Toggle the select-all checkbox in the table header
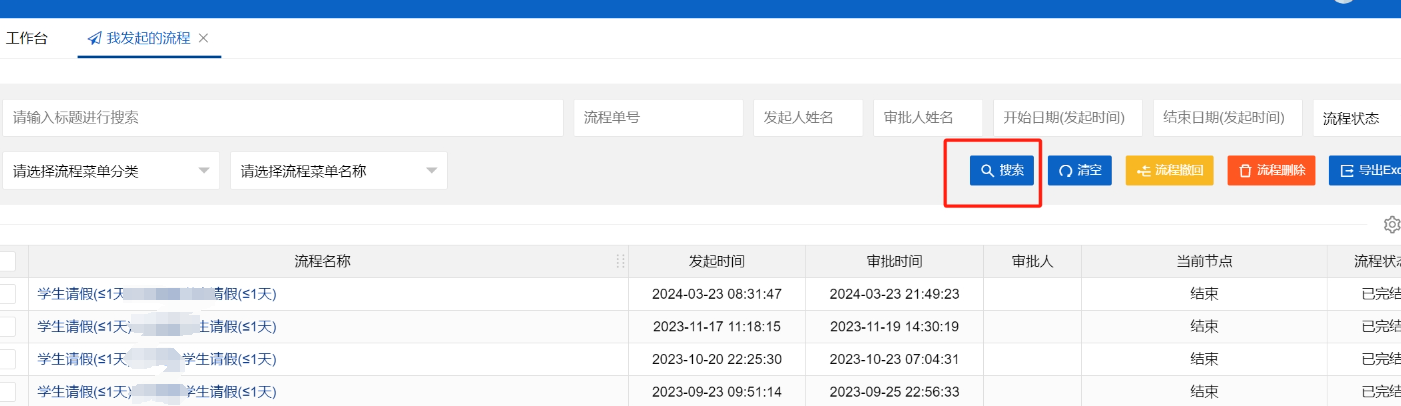 click(x=7, y=262)
